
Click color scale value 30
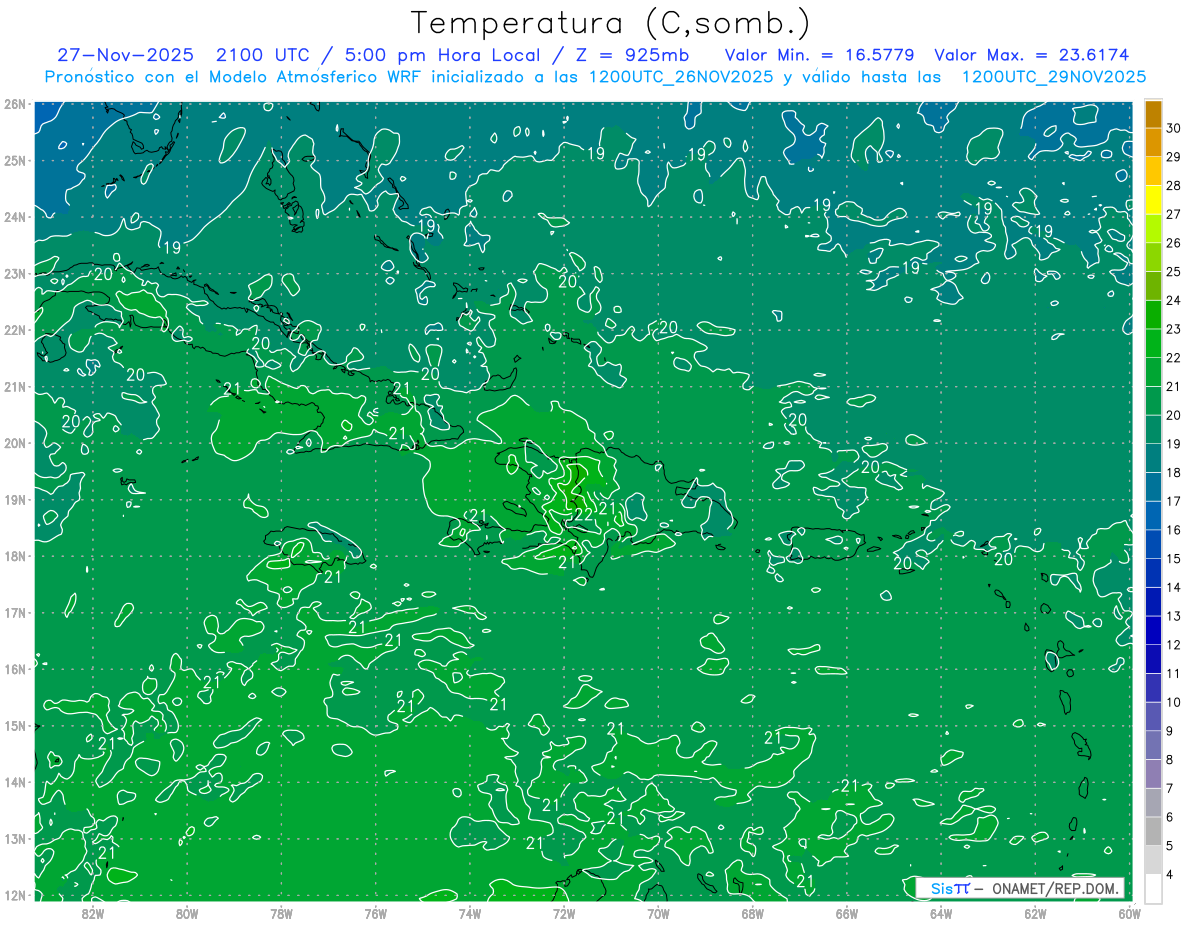1173,128
